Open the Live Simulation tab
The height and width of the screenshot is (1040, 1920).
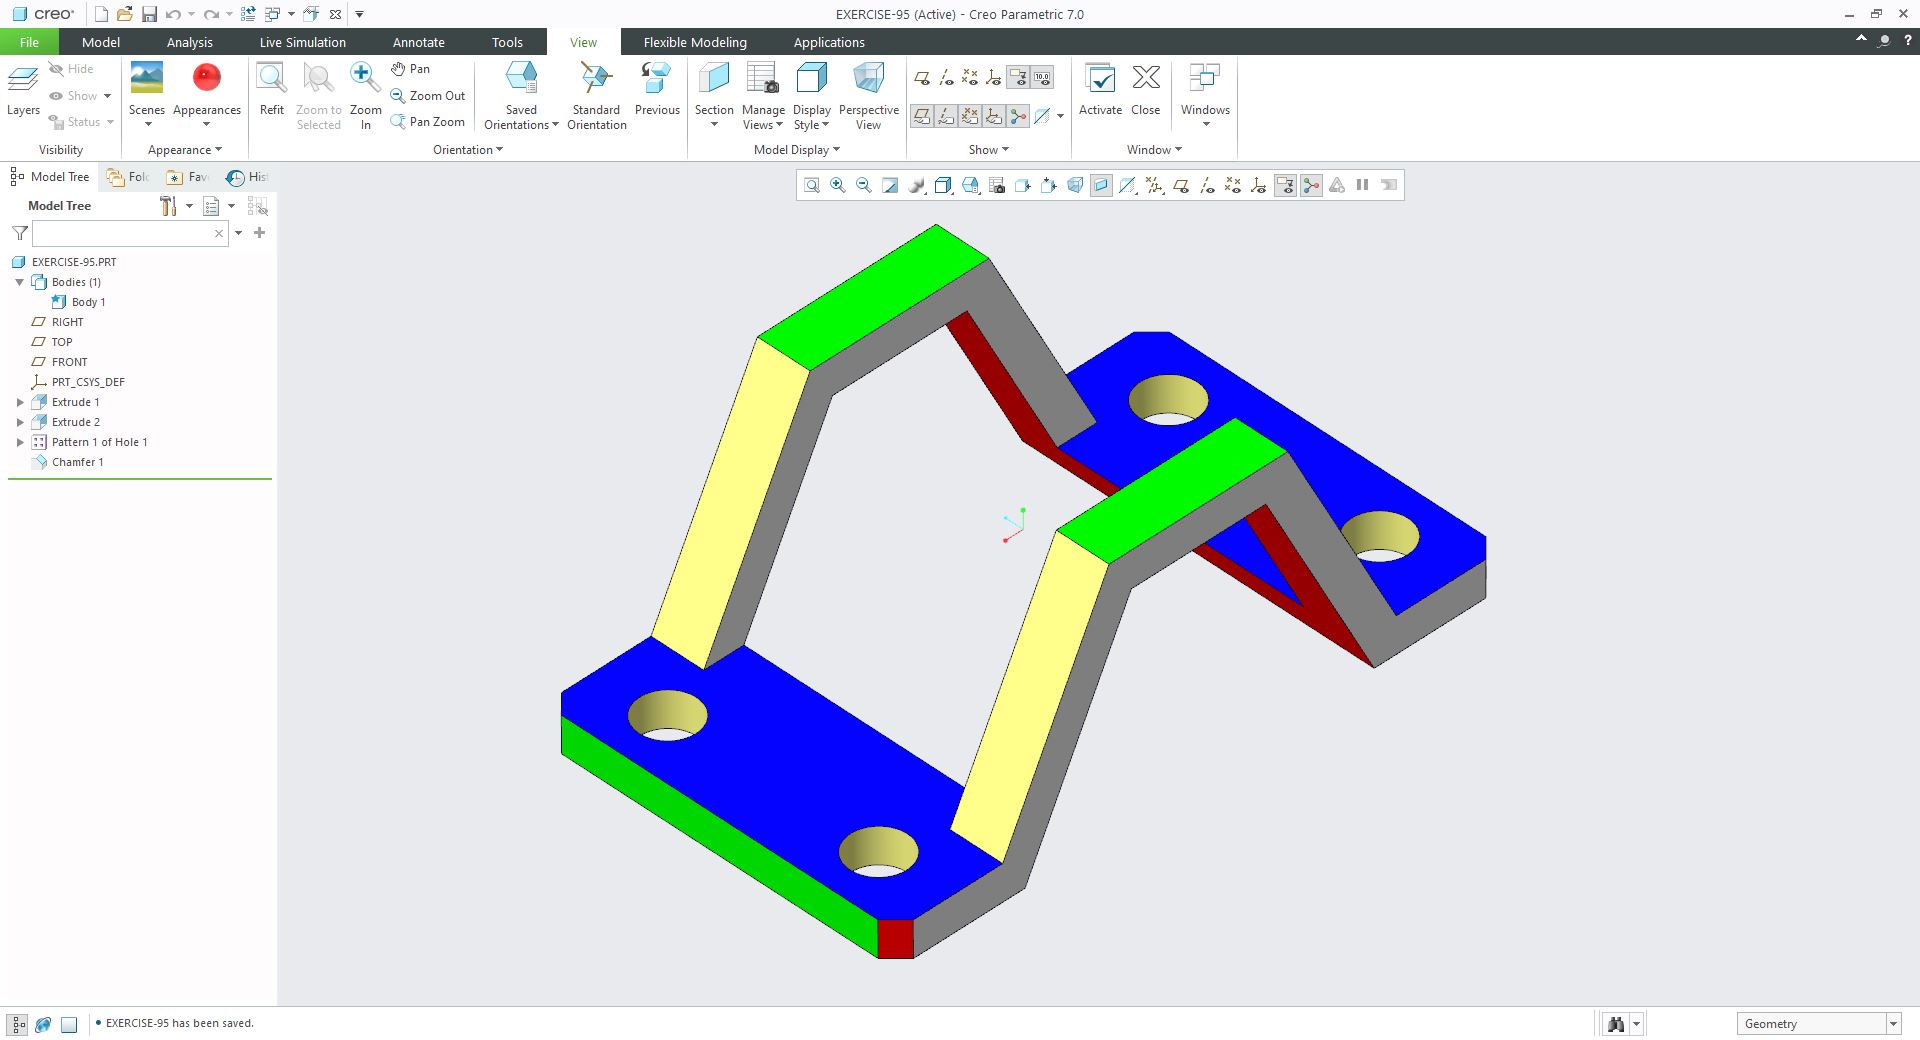(x=302, y=42)
